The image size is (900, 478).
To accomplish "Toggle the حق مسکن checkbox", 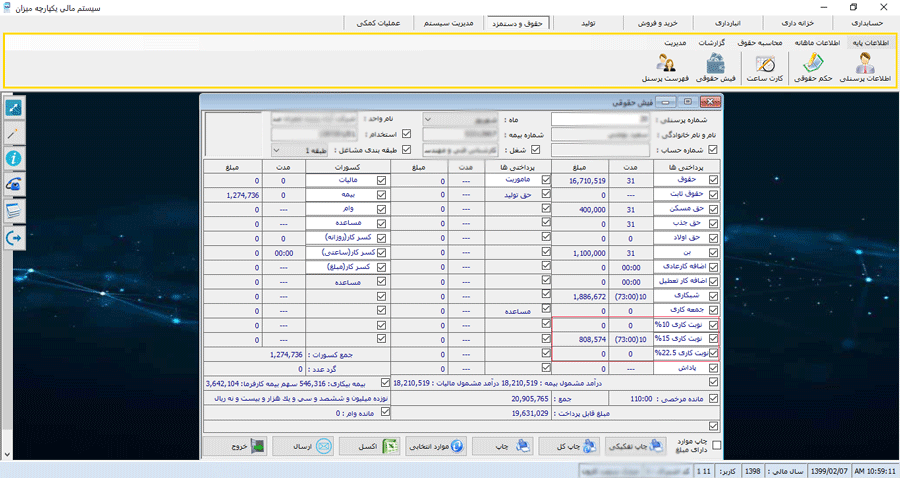I will 713,209.
